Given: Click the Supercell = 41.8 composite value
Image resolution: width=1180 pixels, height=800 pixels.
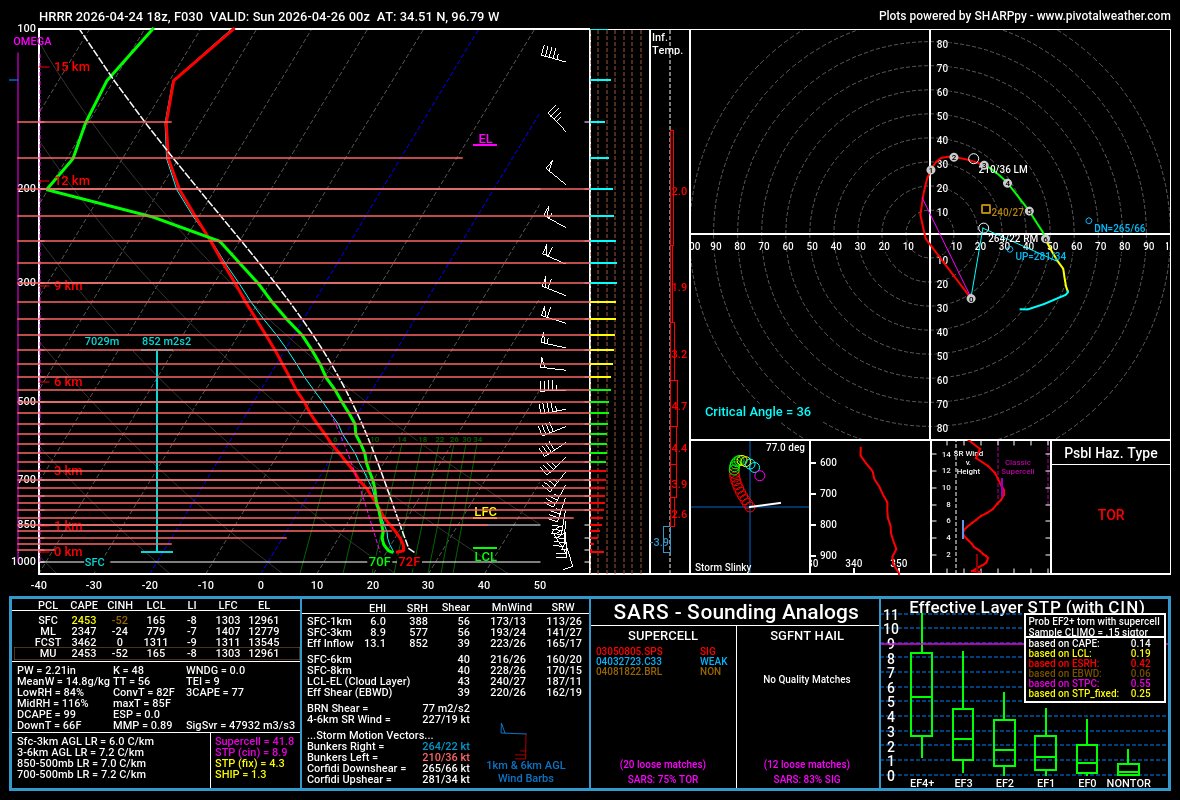Looking at the screenshot, I should tap(254, 741).
